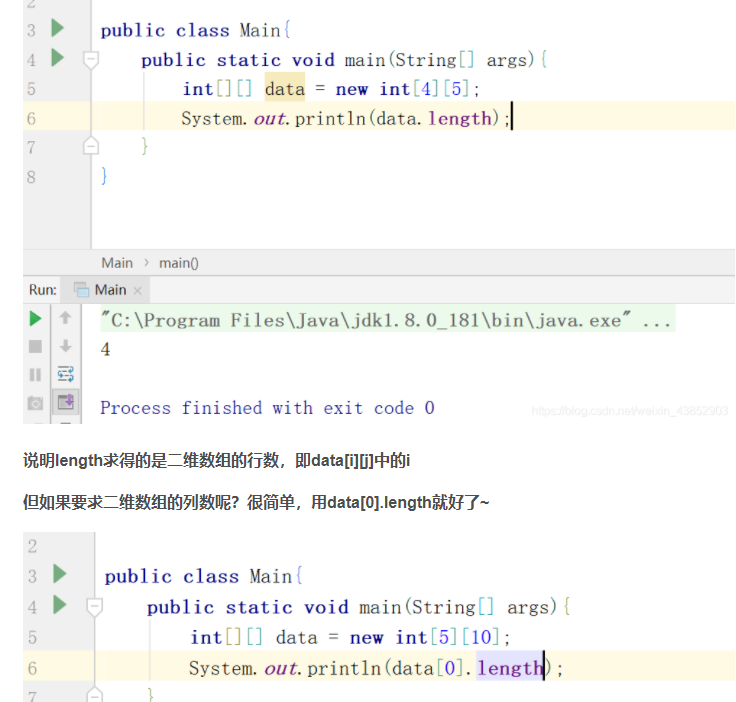Viewport: 736px width, 702px height.
Task: Close the Main run tab
Action: pos(138,291)
